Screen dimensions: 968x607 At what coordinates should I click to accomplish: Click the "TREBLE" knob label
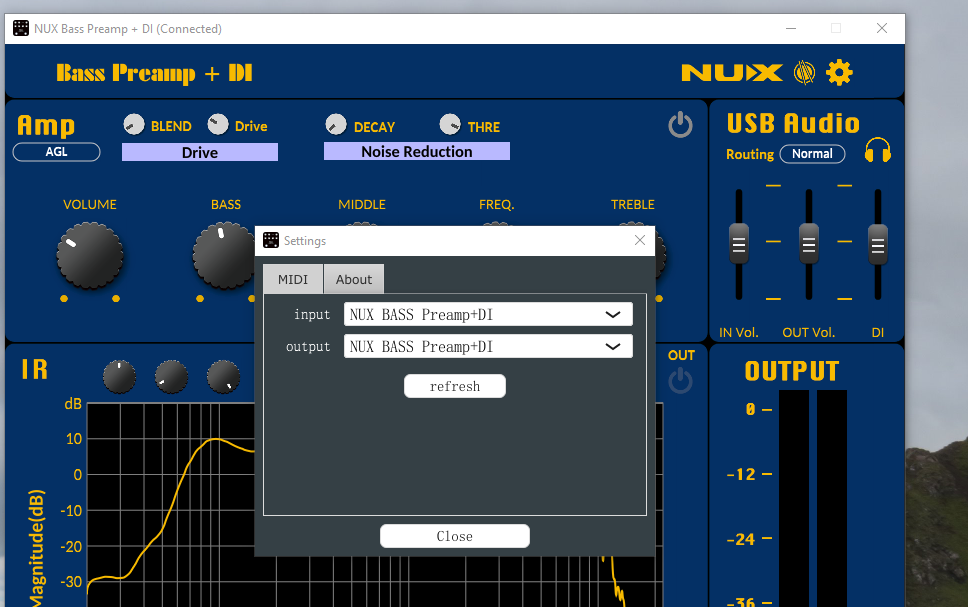coord(633,204)
